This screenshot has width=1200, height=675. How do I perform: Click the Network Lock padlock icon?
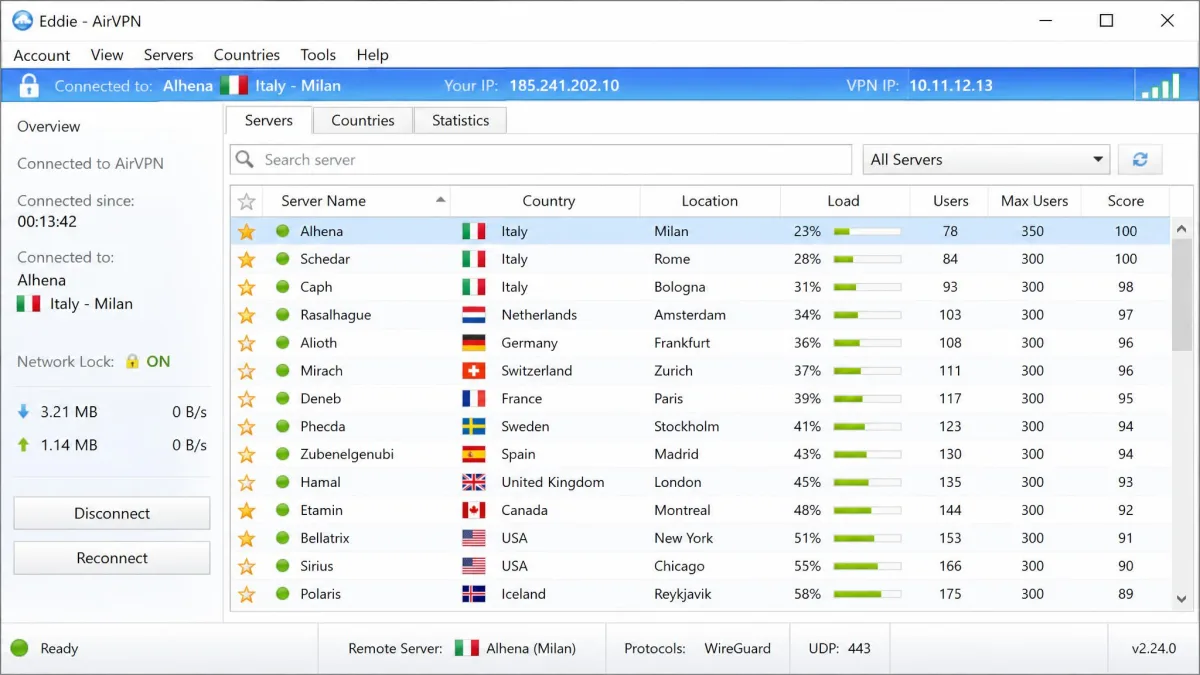132,361
